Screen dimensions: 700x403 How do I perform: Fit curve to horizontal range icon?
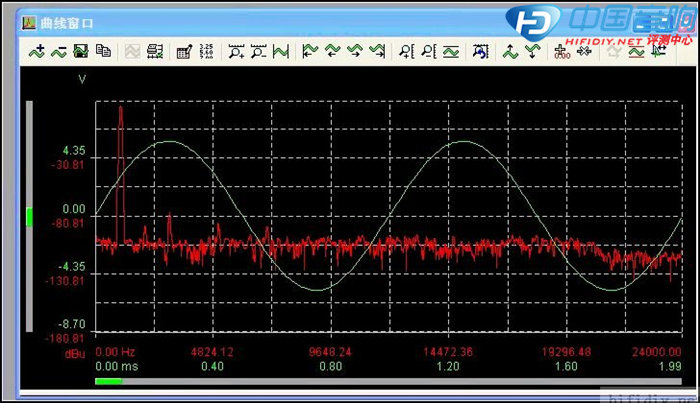point(281,51)
